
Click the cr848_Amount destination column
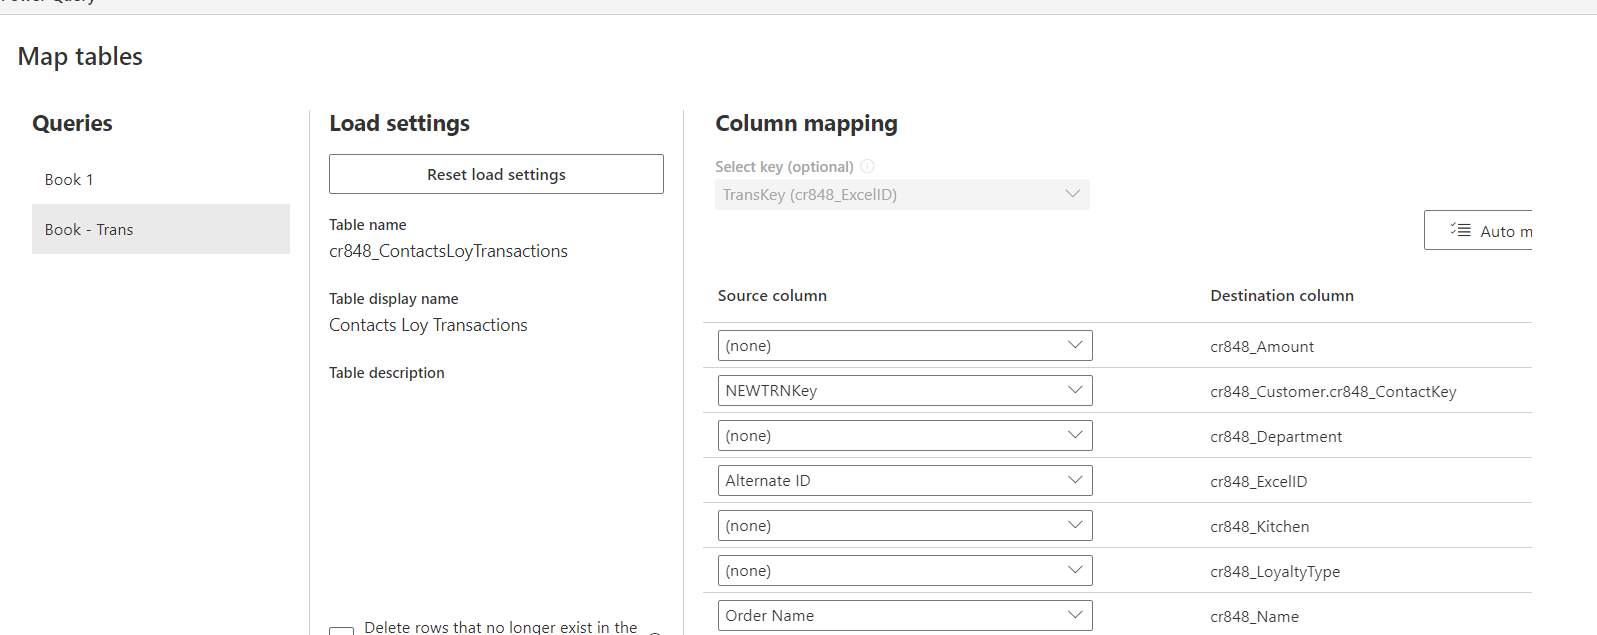tap(1262, 347)
